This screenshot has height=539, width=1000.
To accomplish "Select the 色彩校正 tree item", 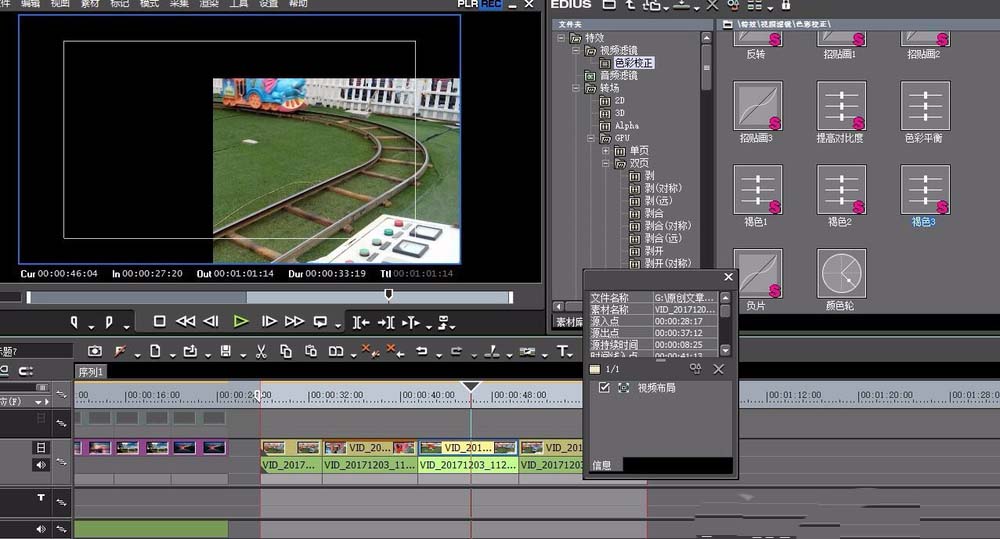I will click(x=633, y=63).
